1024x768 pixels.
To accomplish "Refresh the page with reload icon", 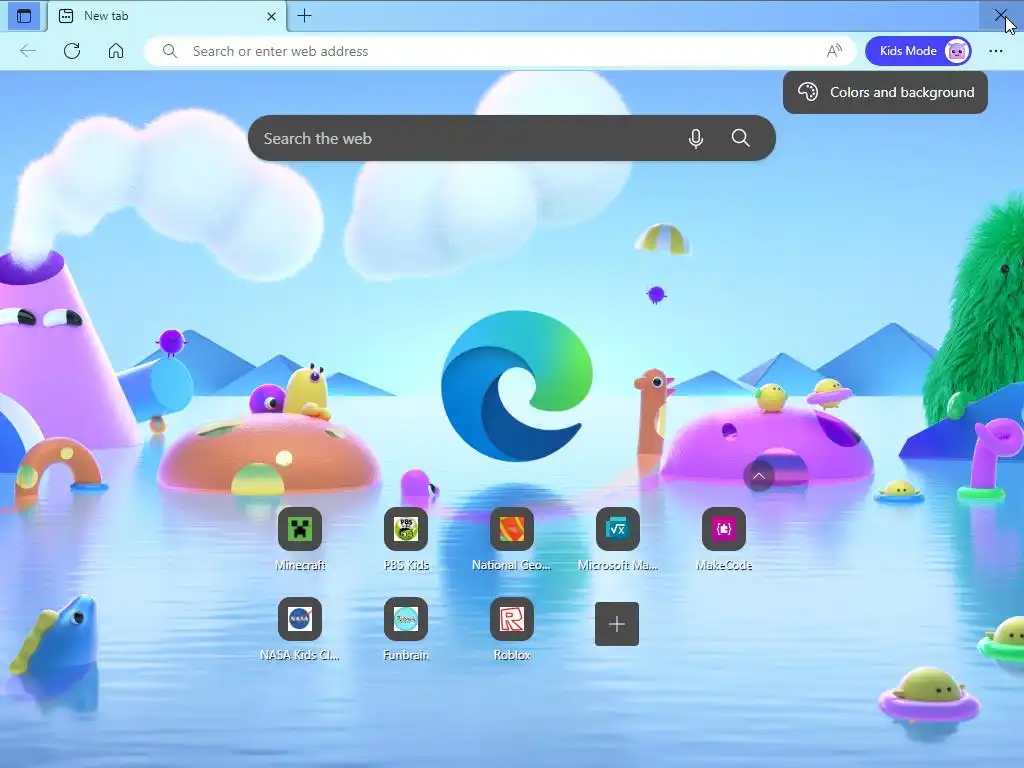I will click(x=72, y=51).
